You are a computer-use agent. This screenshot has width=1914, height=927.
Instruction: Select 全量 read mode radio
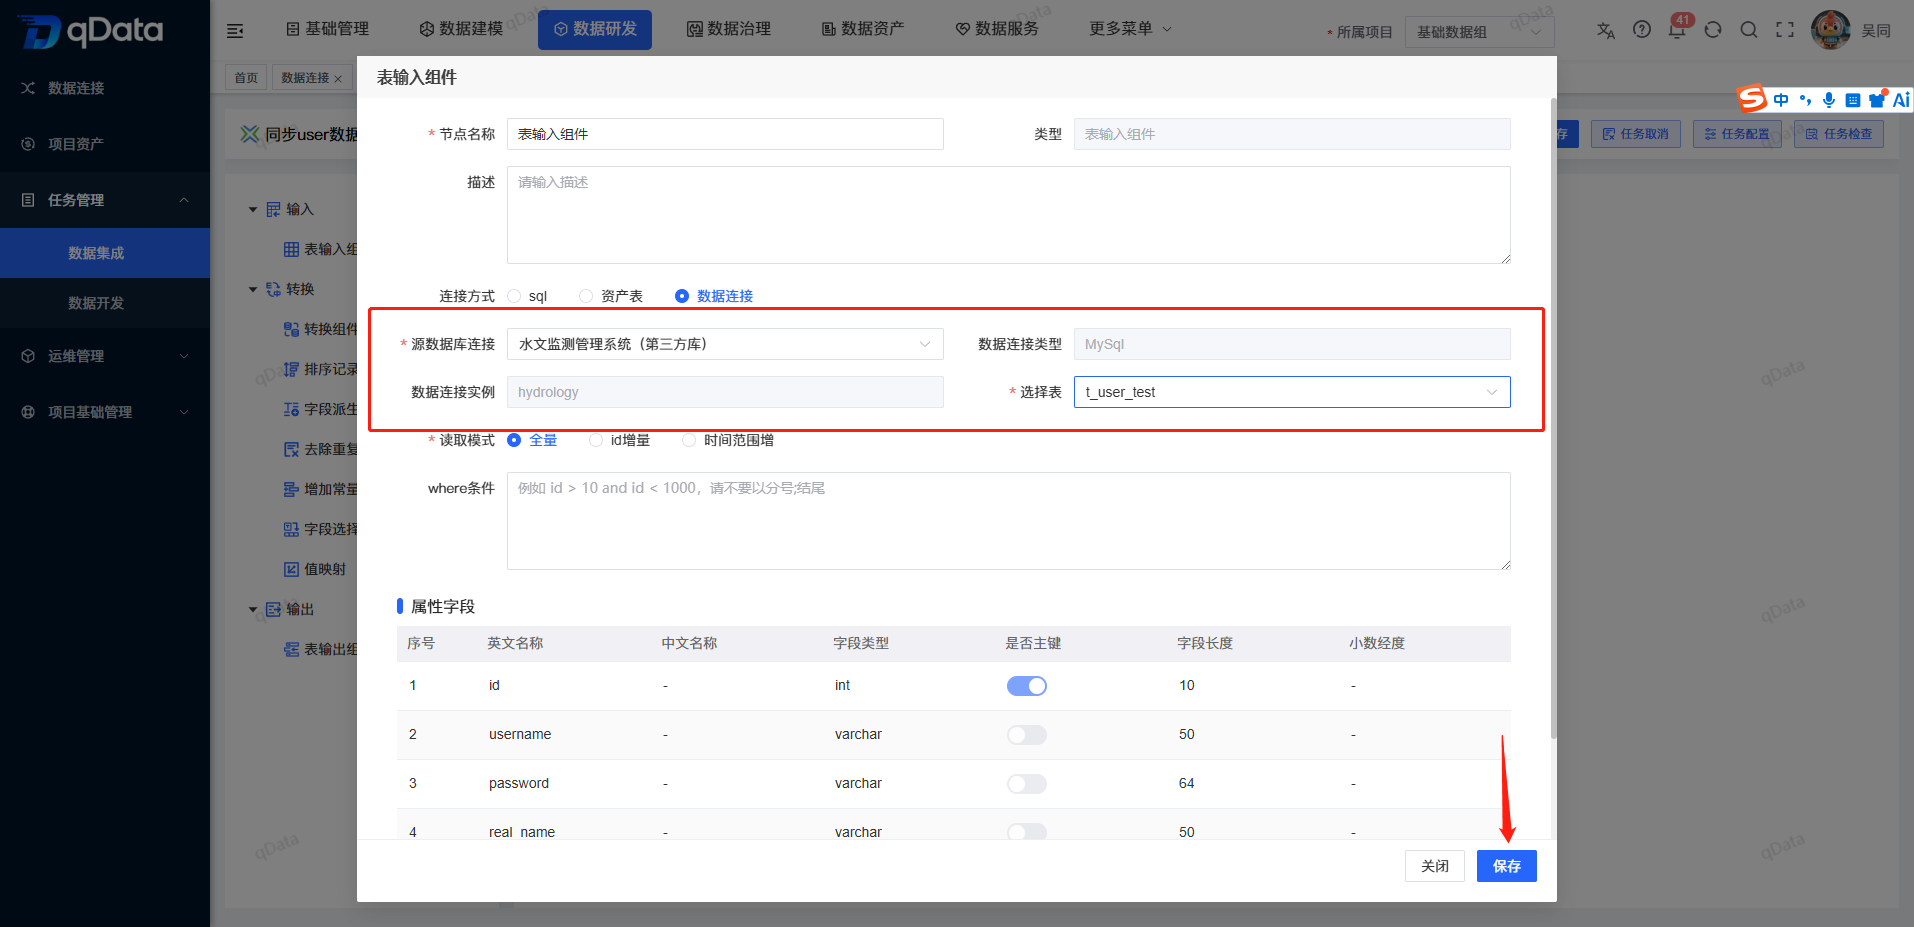(514, 440)
